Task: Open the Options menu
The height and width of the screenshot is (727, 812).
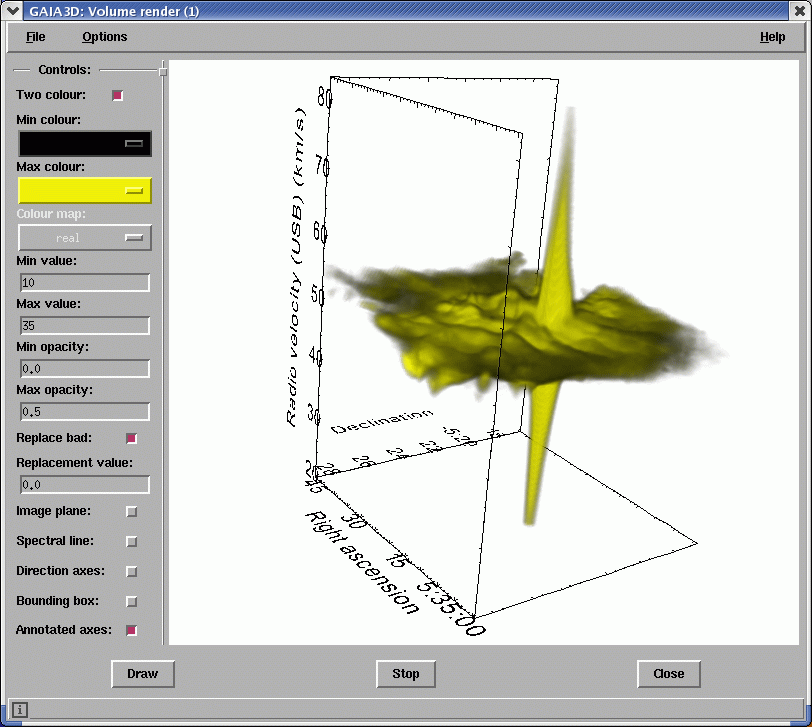Action: tap(104, 37)
